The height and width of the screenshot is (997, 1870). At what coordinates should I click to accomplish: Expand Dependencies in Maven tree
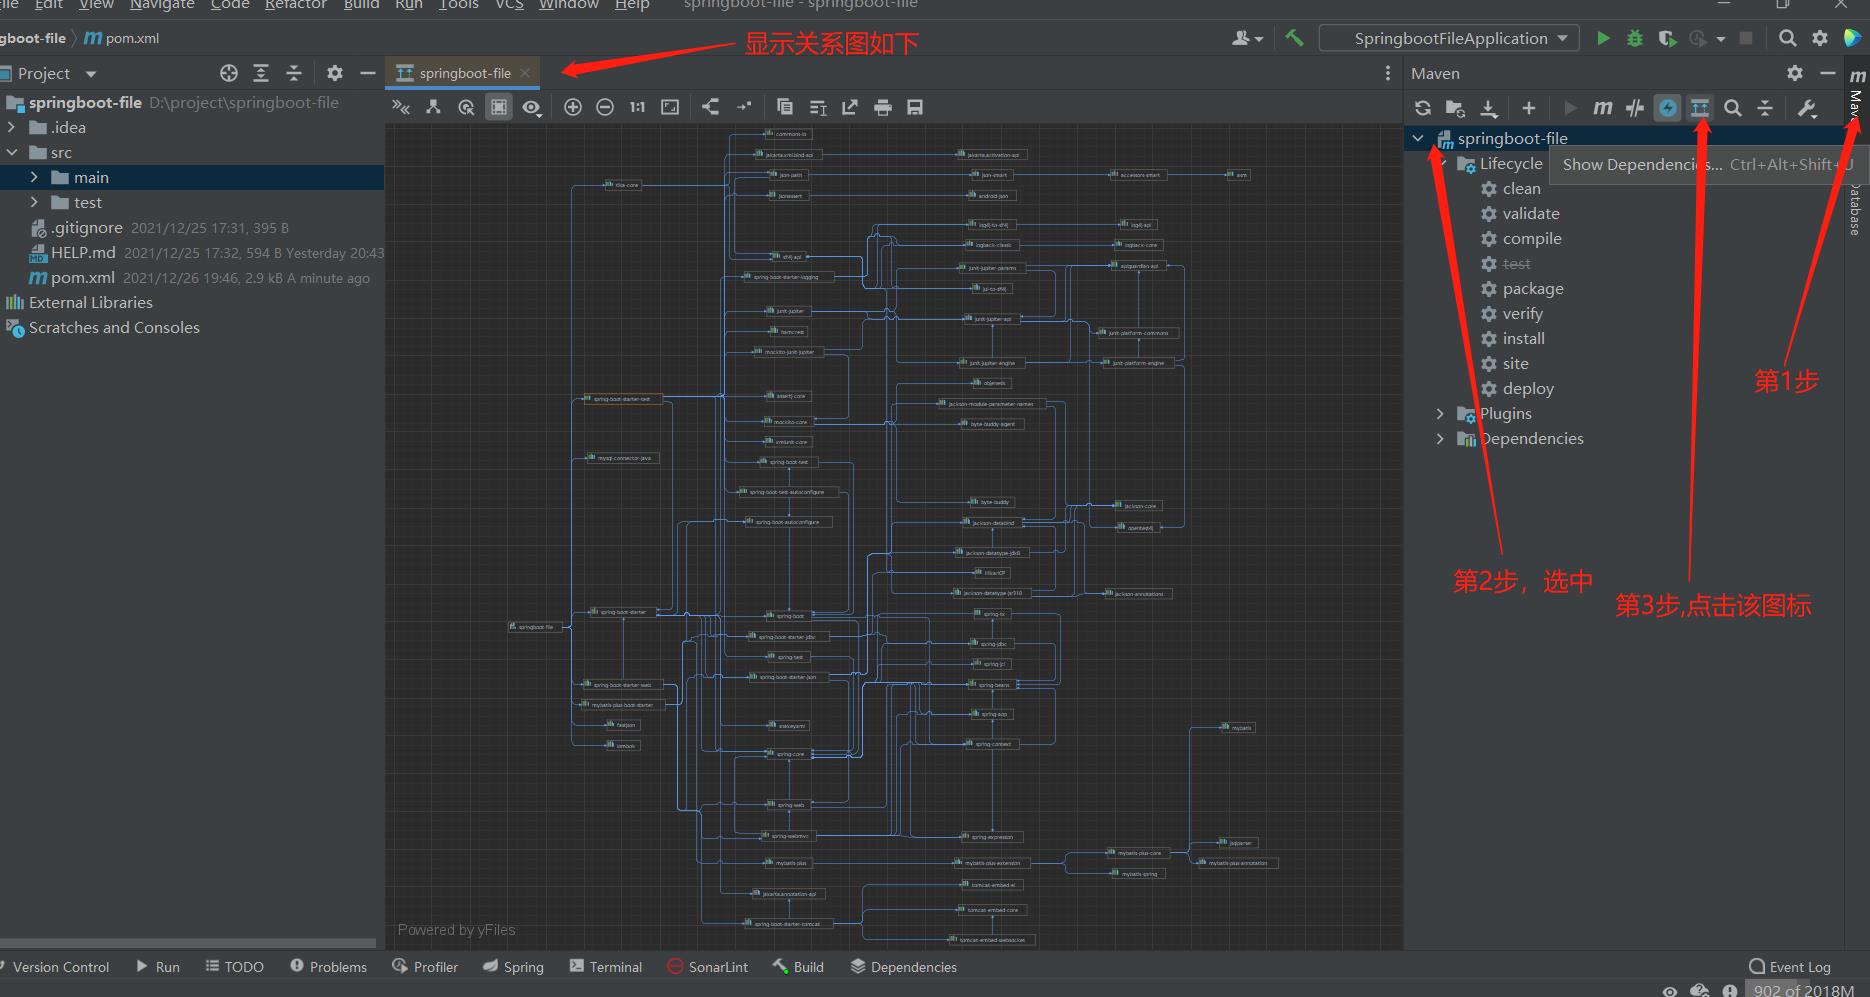click(x=1440, y=438)
